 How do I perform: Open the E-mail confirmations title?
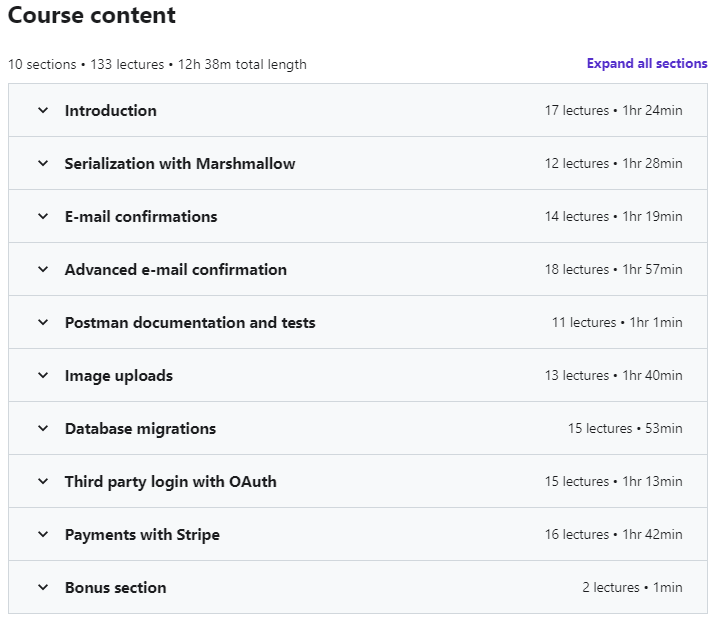141,217
